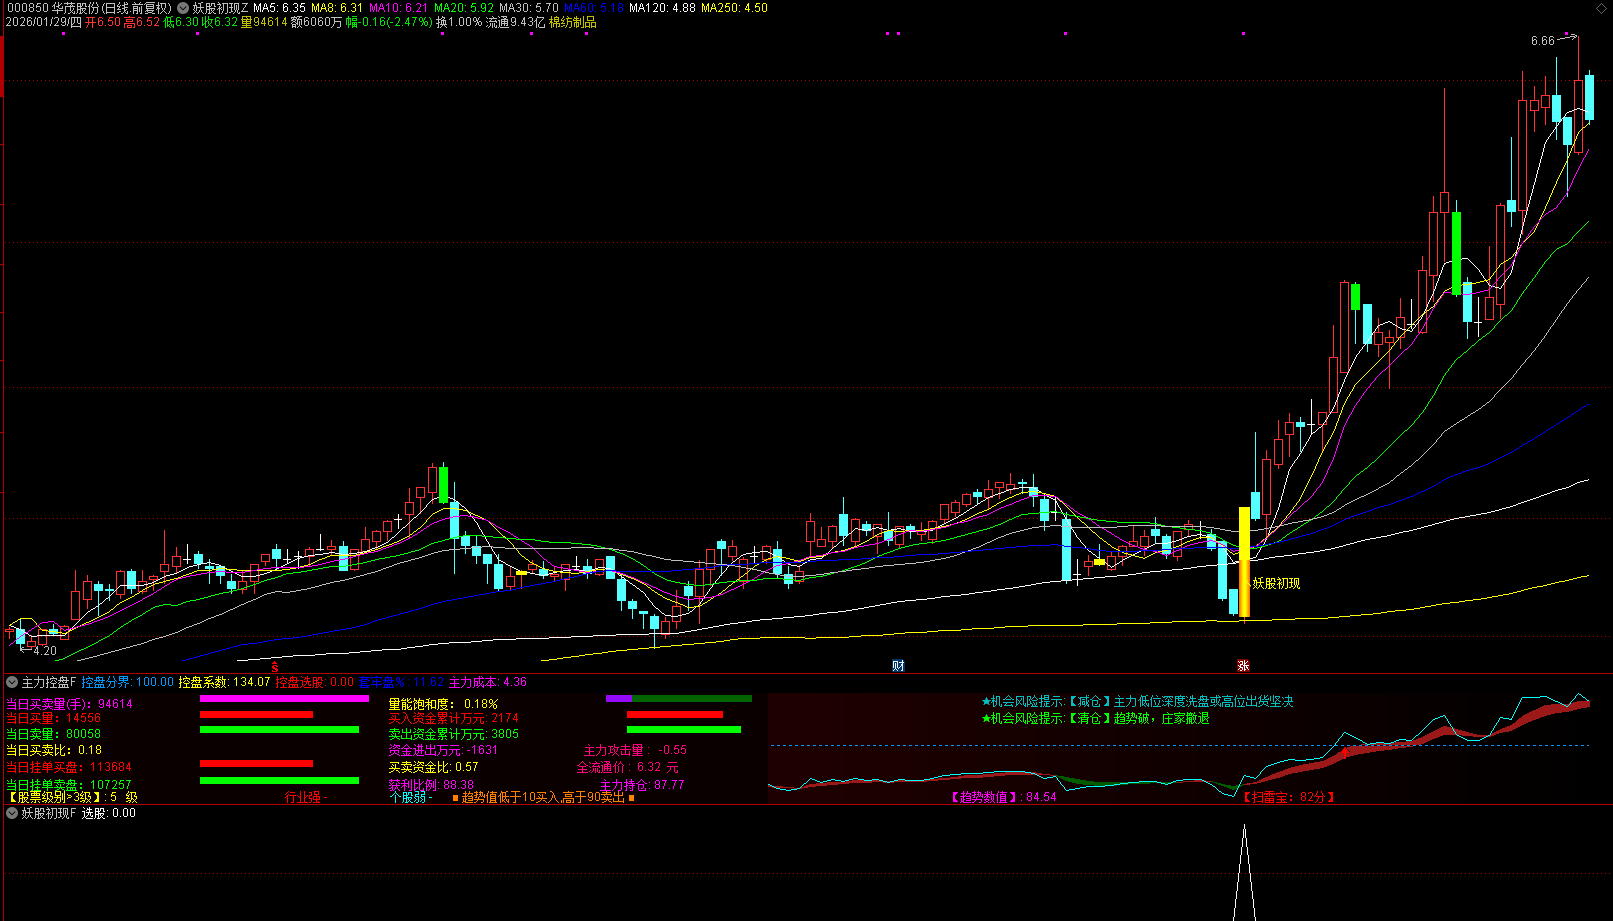Click the 主力成本: 4.36 value
This screenshot has width=1613, height=921.
[x=488, y=682]
